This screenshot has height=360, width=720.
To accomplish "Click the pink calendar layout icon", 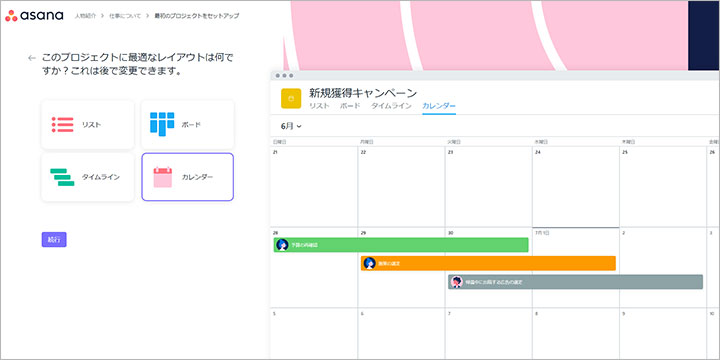I will pos(163,177).
